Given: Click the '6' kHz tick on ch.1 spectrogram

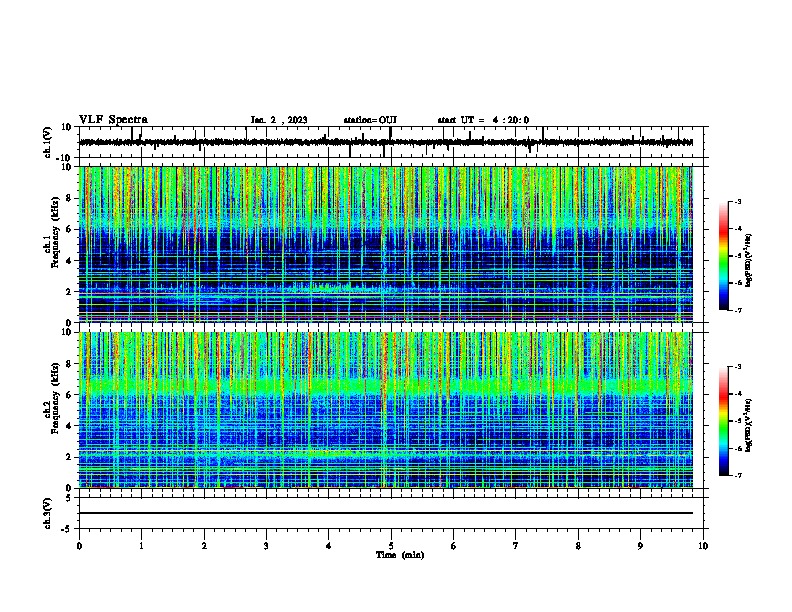Looking at the screenshot, I should tap(70, 229).
